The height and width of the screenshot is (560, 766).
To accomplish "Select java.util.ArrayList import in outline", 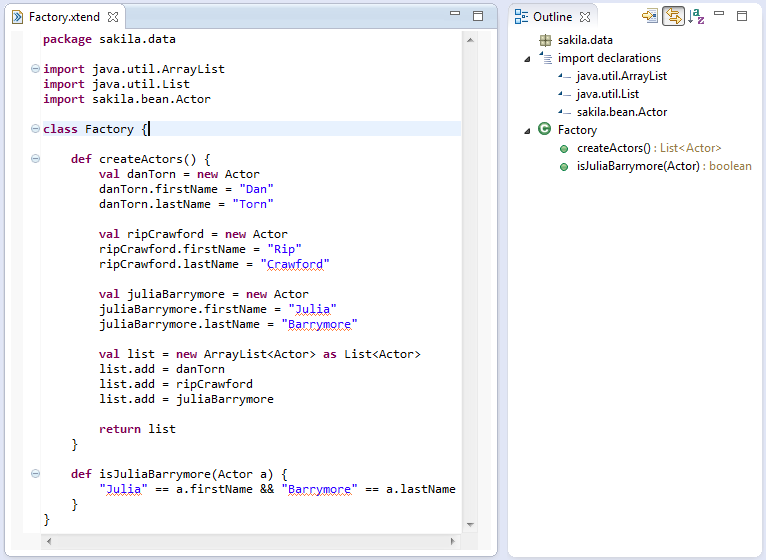I will 621,76.
